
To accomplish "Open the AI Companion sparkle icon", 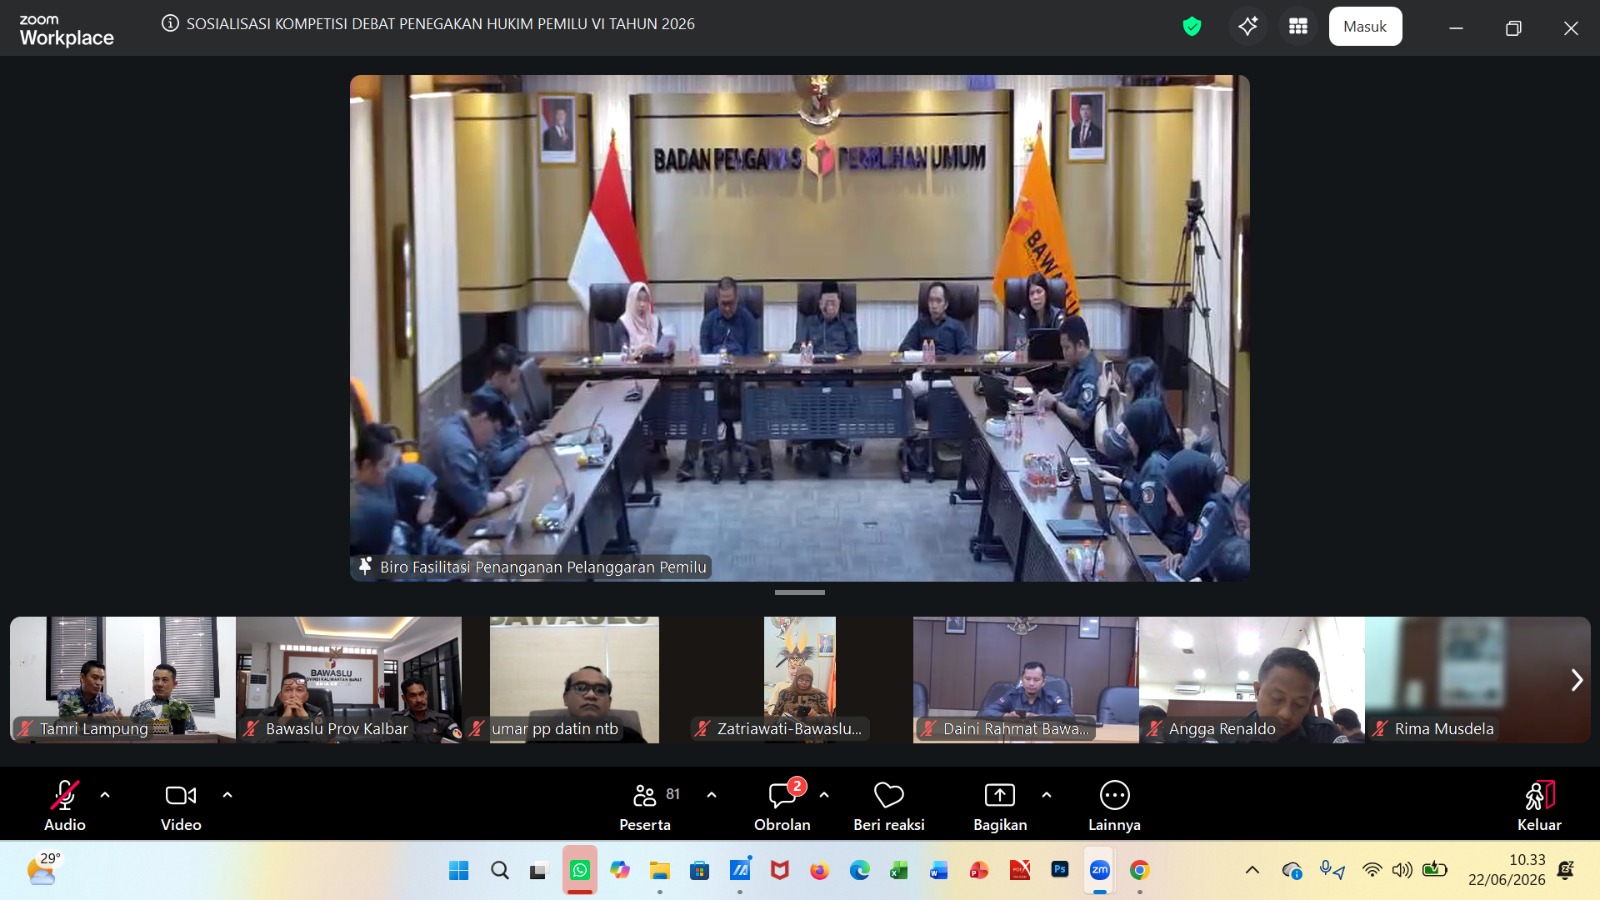I will pyautogui.click(x=1248, y=27).
